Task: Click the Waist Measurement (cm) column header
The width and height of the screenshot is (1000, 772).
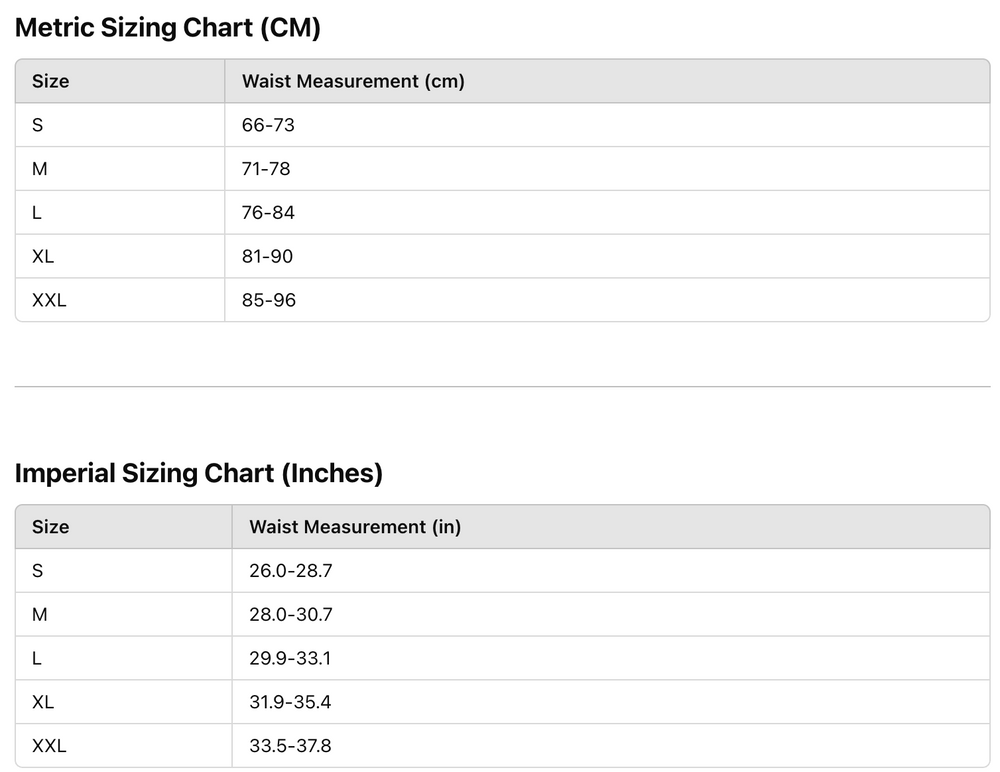Action: point(353,82)
